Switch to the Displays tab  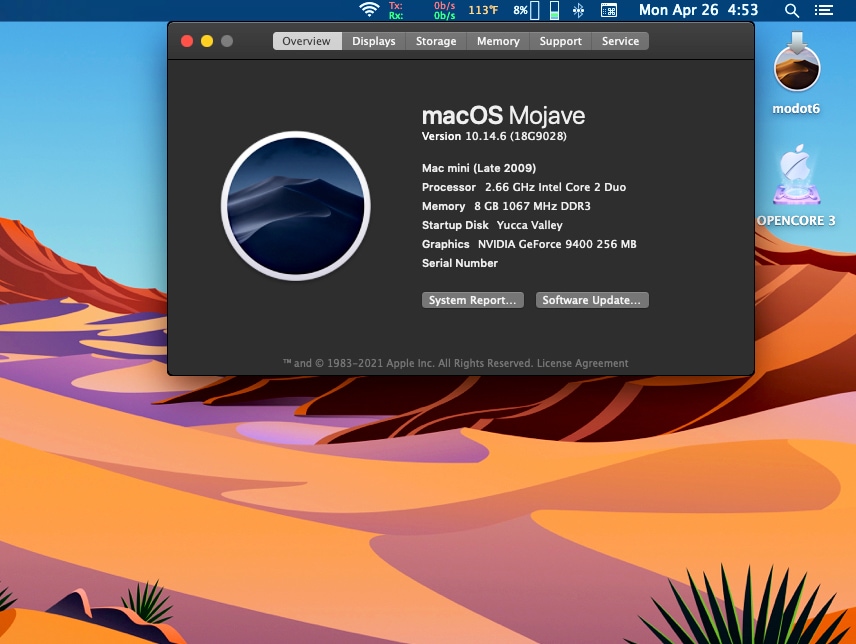[373, 41]
